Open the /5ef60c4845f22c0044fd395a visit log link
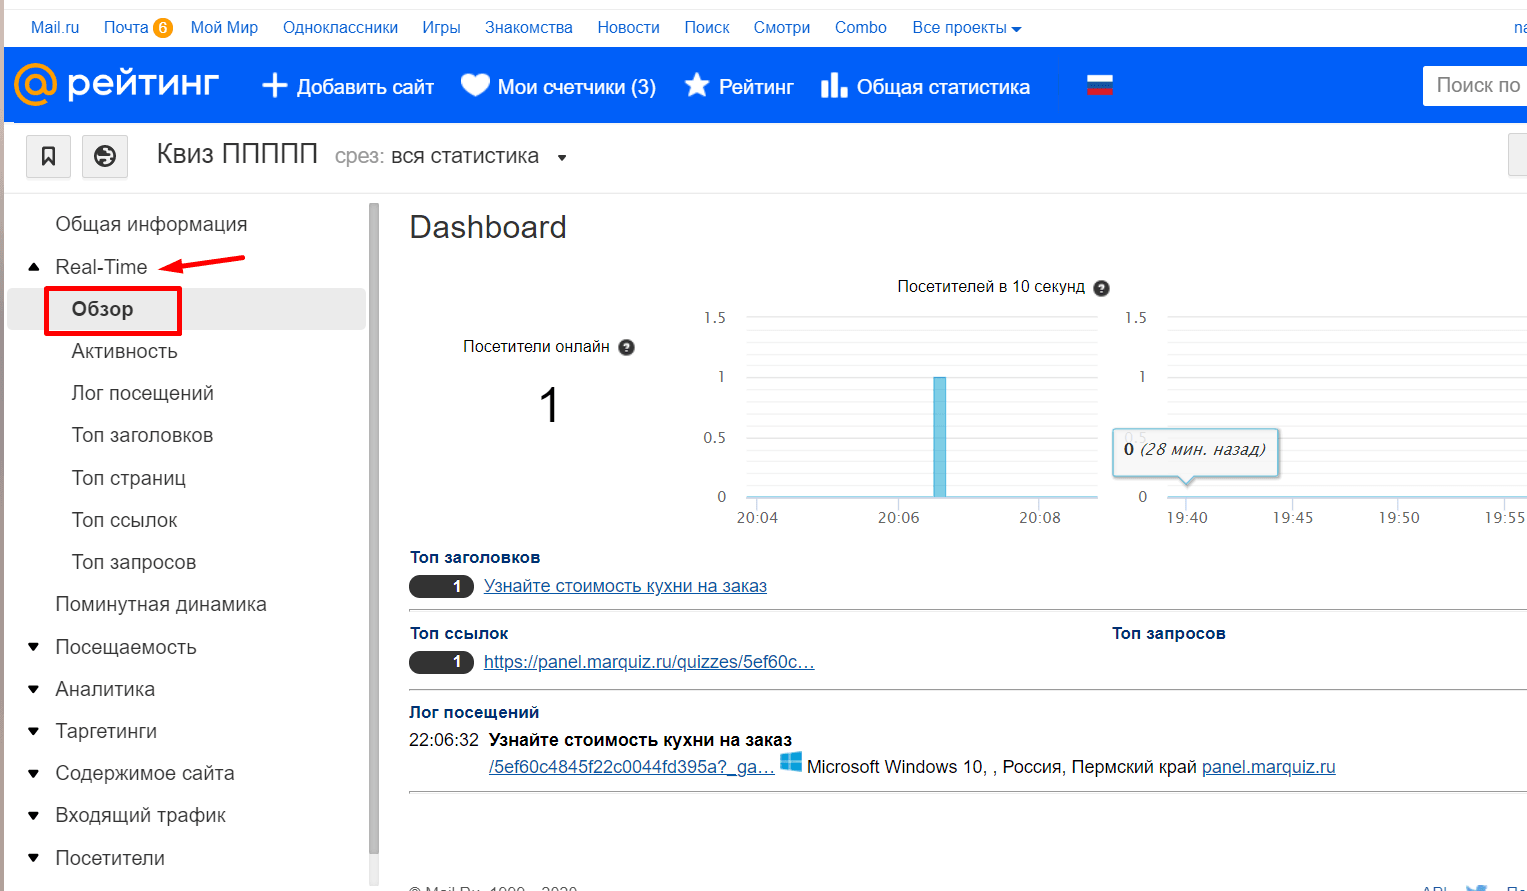 point(632,767)
